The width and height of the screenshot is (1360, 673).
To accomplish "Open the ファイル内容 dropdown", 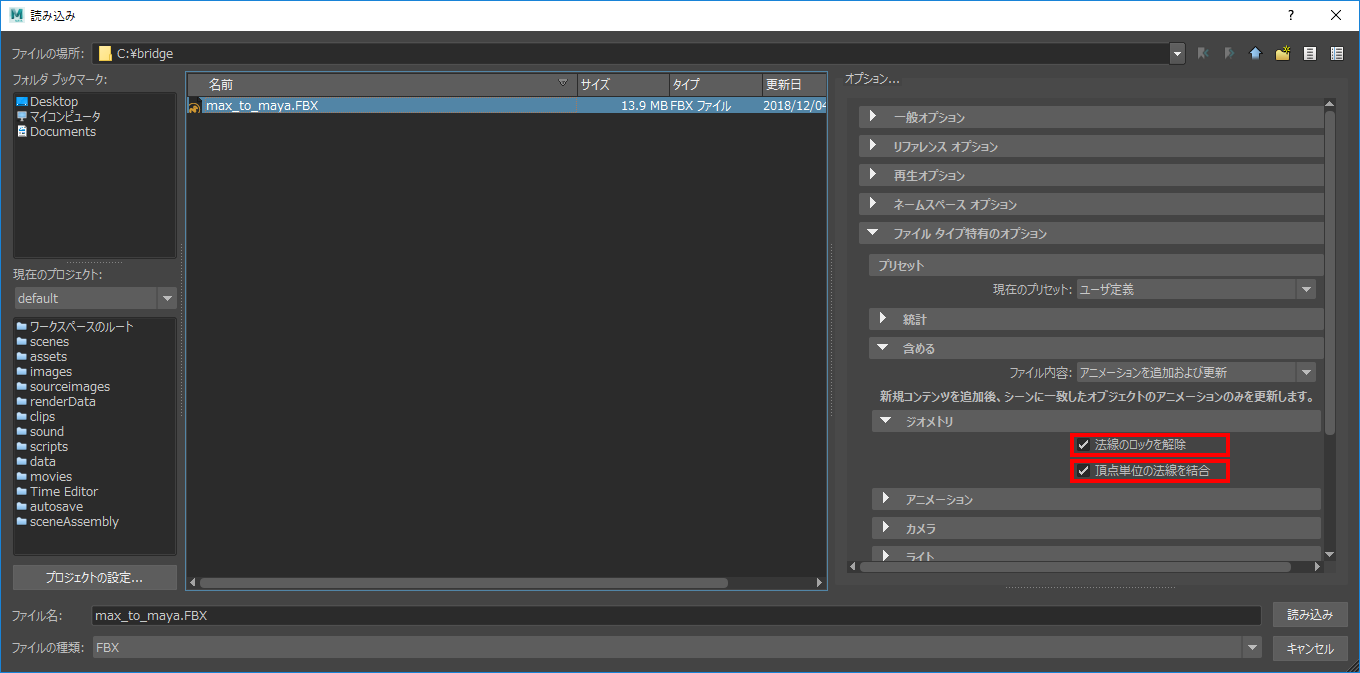I will (x=1195, y=373).
